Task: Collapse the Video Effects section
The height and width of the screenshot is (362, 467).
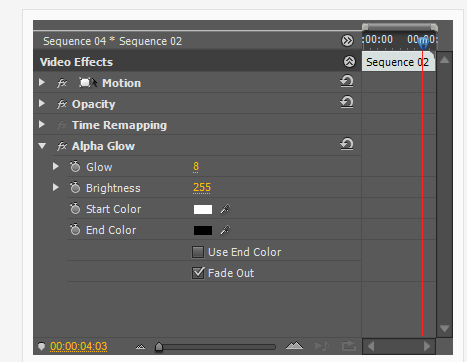Action: click(x=349, y=61)
